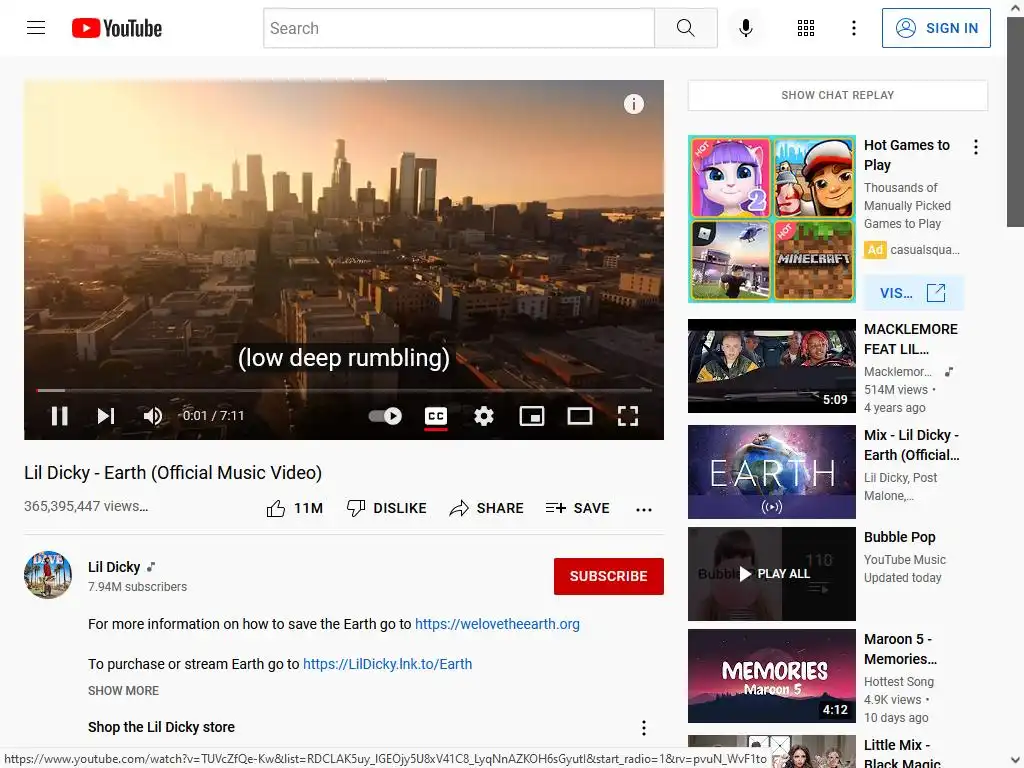Show chat replay
1024x768 pixels.
tap(838, 95)
